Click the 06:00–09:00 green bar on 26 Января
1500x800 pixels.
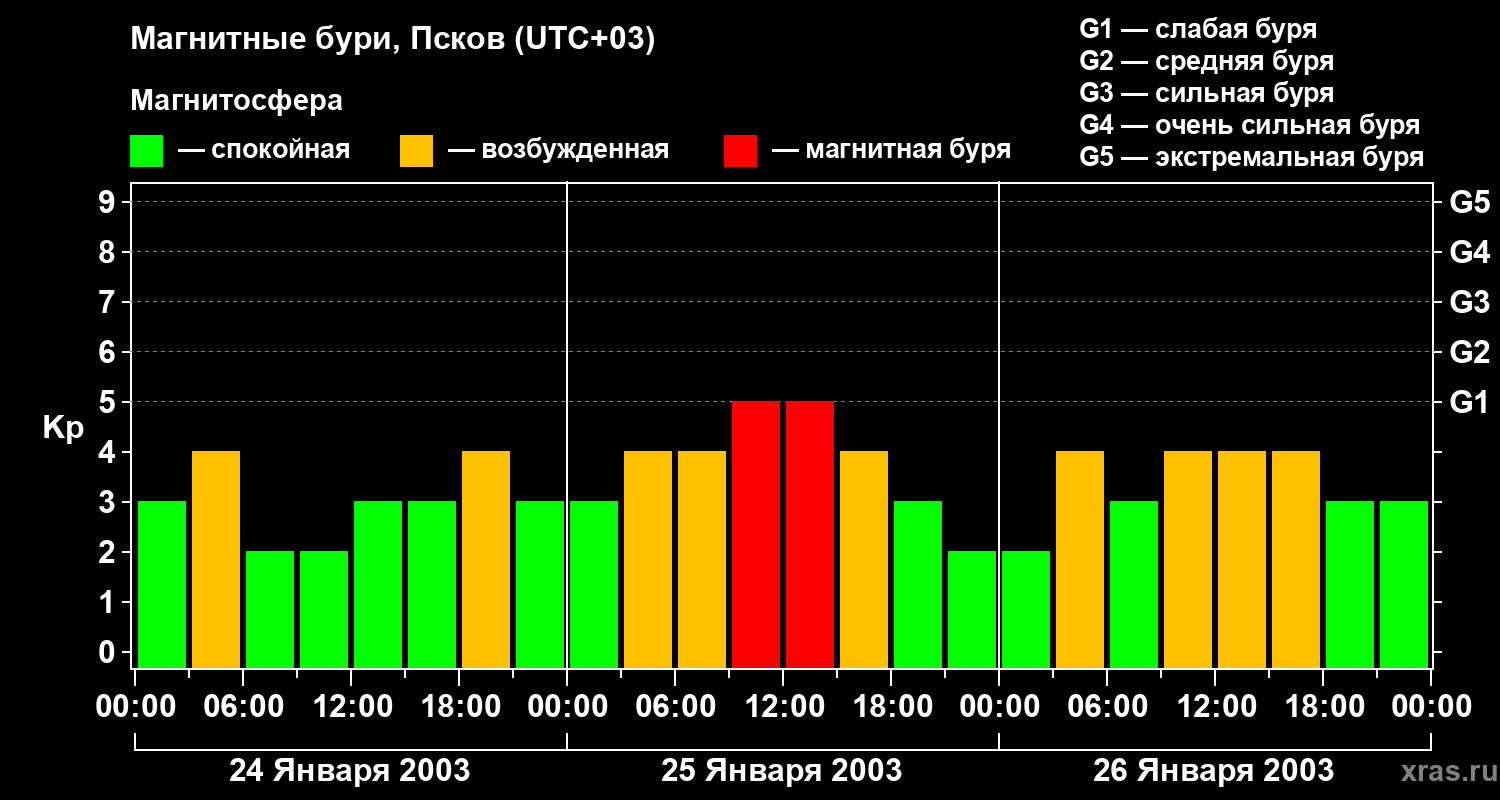click(x=1134, y=584)
